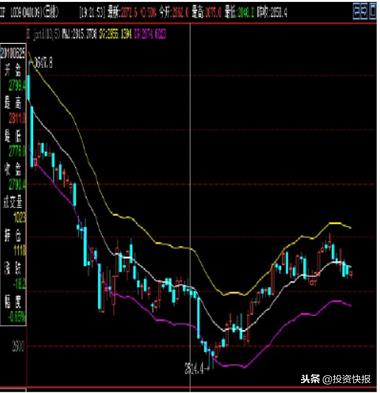Click the tall cyan candlestick below 2647.8
Viewport: 380px width, 393px height.
(32, 136)
